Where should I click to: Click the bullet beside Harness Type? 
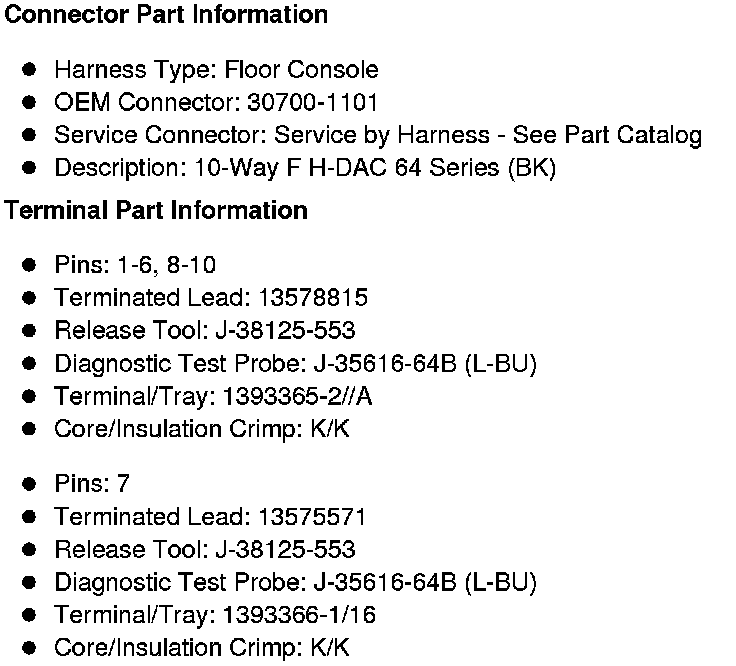coord(30,70)
